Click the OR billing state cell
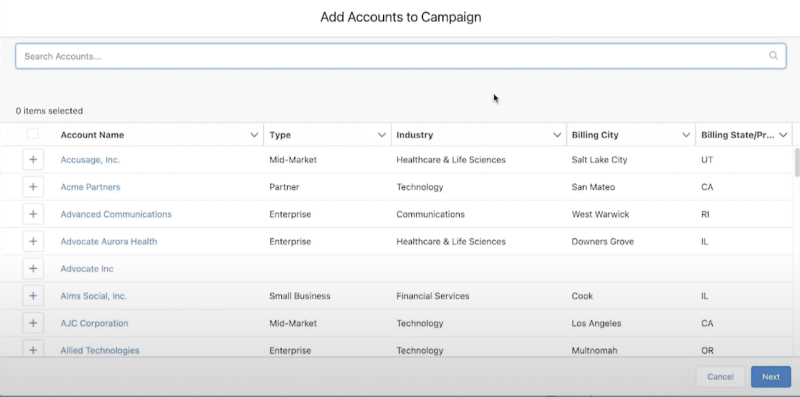 coord(707,350)
